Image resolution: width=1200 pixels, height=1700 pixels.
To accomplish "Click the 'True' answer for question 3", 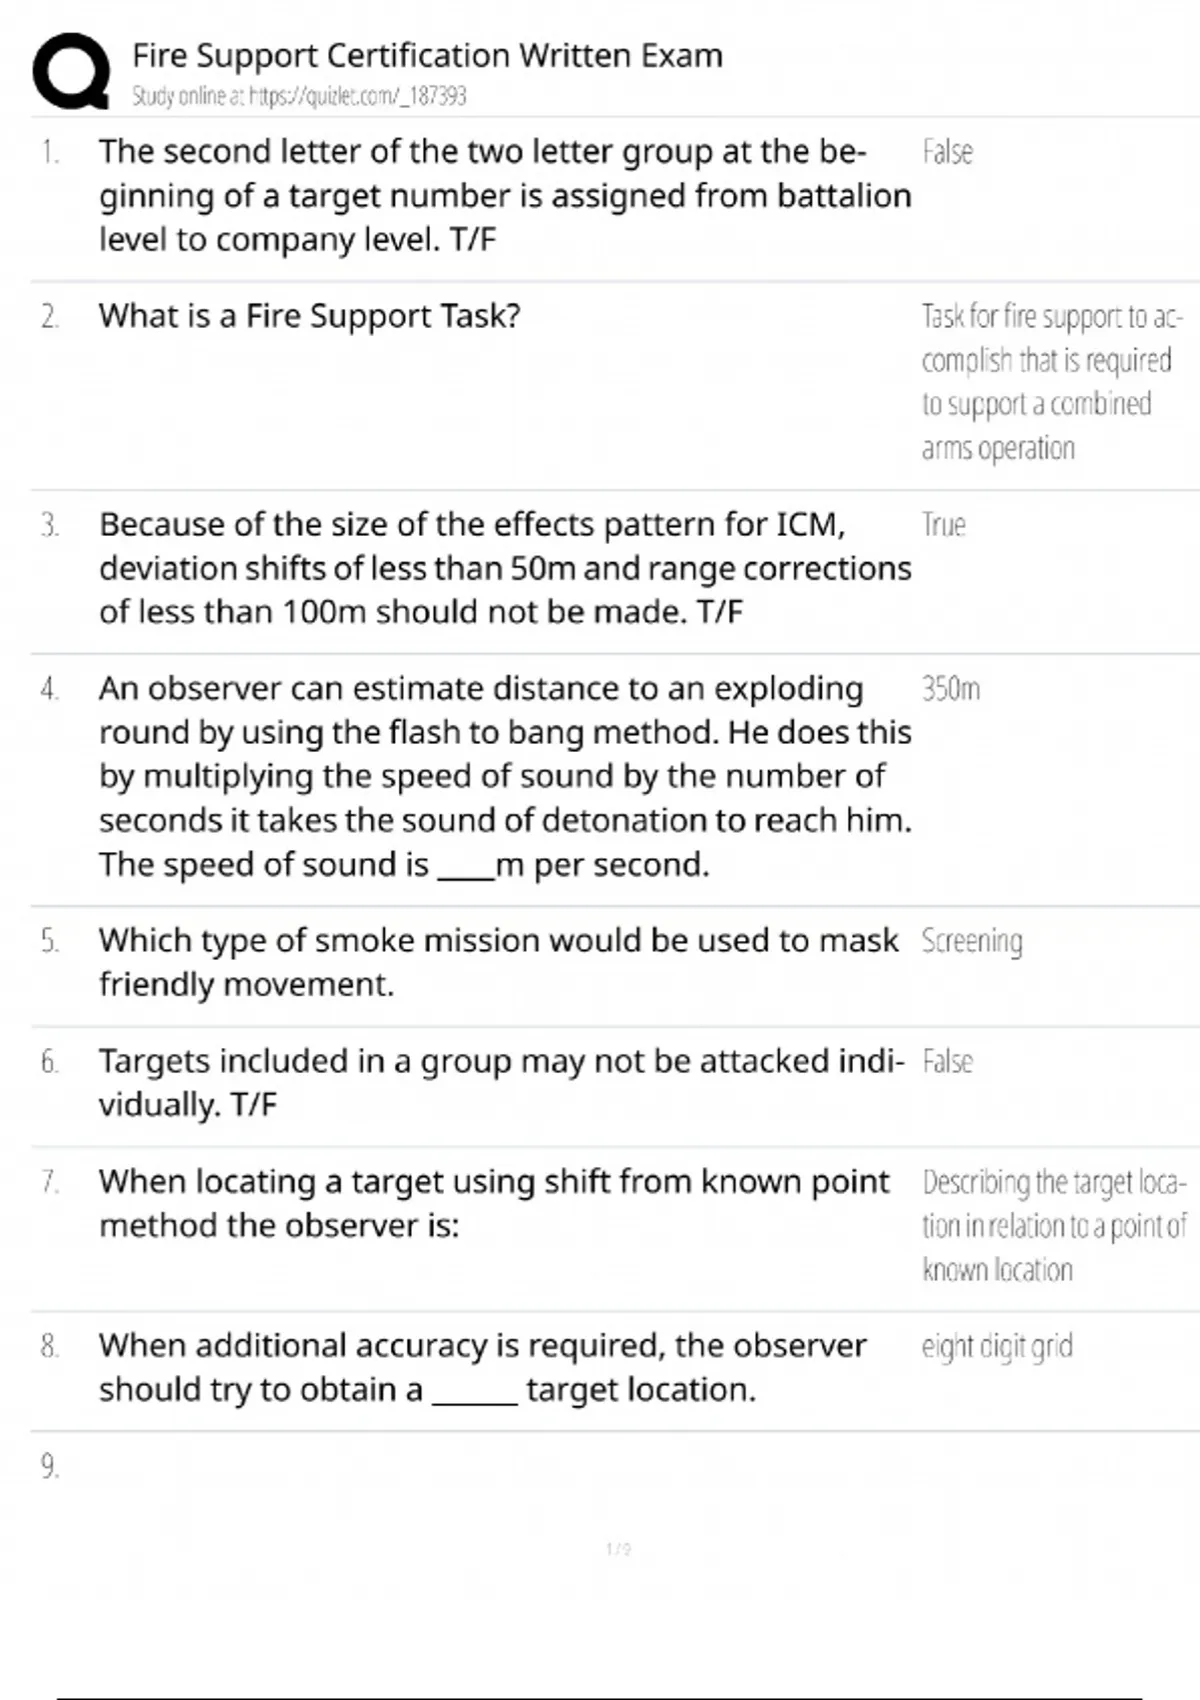I will click(x=943, y=525).
